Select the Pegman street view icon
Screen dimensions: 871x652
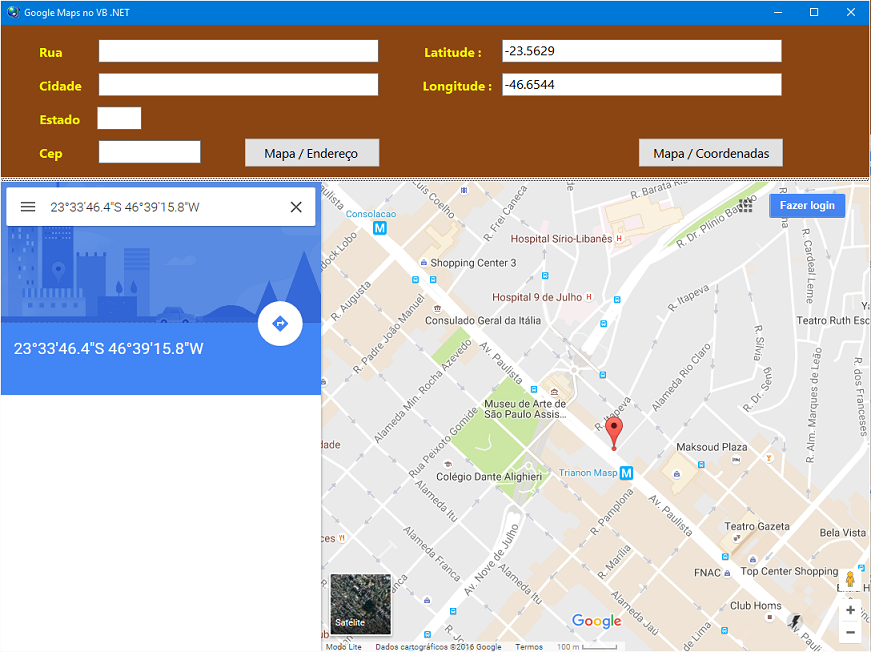click(850, 579)
